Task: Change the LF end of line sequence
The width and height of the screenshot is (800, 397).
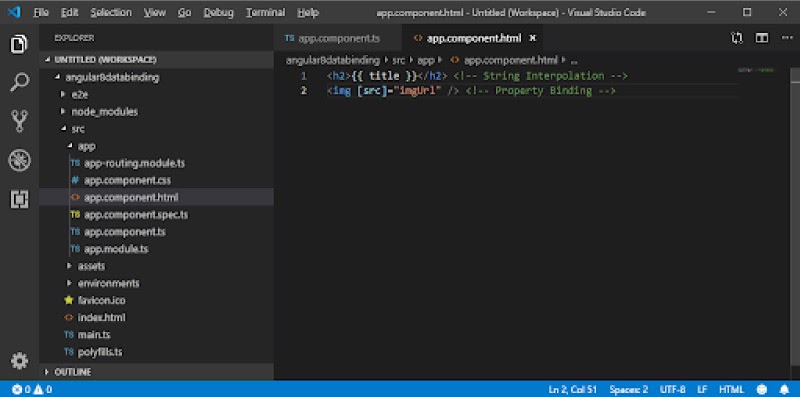Action: (x=702, y=390)
